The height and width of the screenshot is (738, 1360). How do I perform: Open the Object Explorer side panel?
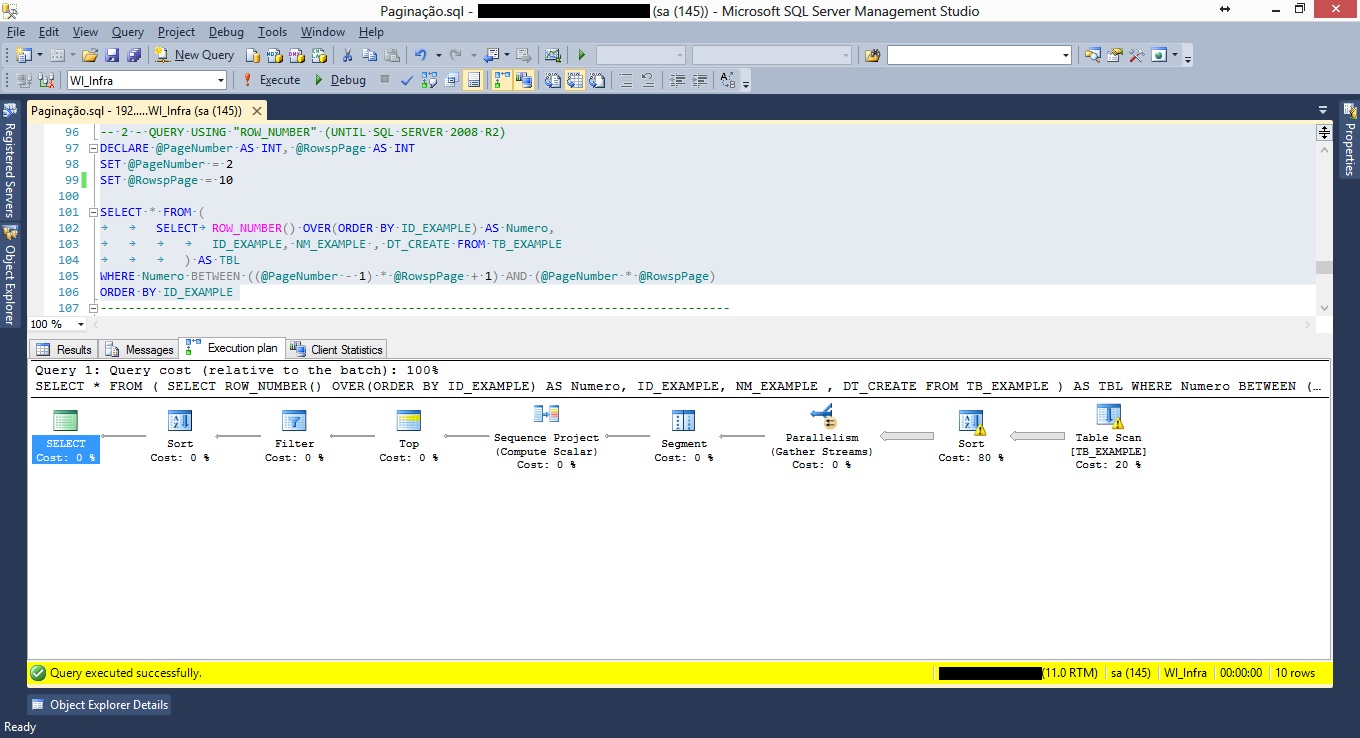(x=10, y=275)
